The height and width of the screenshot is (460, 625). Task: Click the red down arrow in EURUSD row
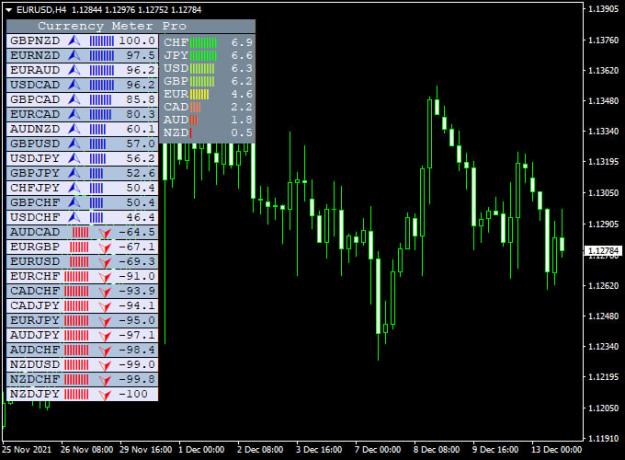[105, 262]
